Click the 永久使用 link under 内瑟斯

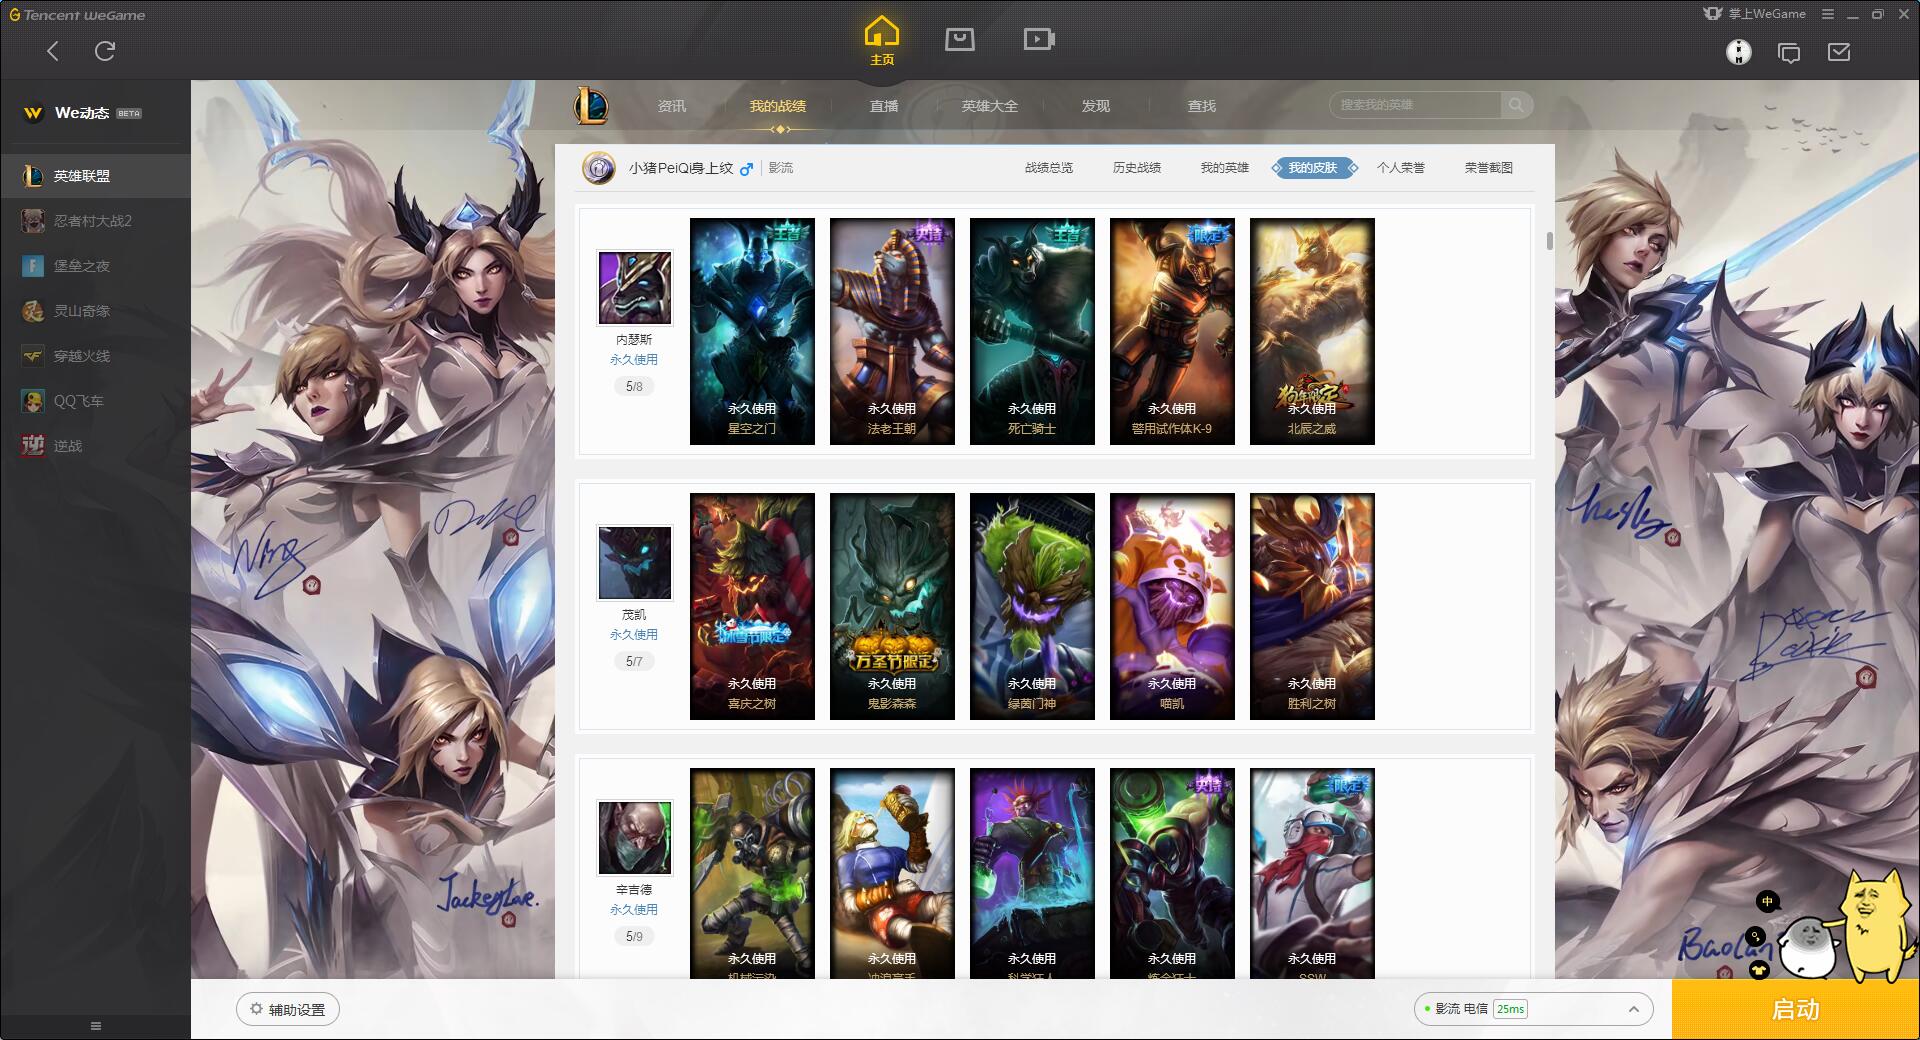click(x=634, y=360)
